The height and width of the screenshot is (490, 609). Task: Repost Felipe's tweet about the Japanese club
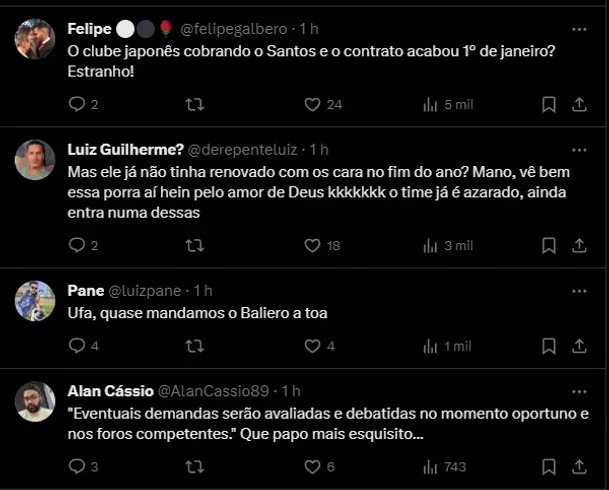click(x=196, y=104)
